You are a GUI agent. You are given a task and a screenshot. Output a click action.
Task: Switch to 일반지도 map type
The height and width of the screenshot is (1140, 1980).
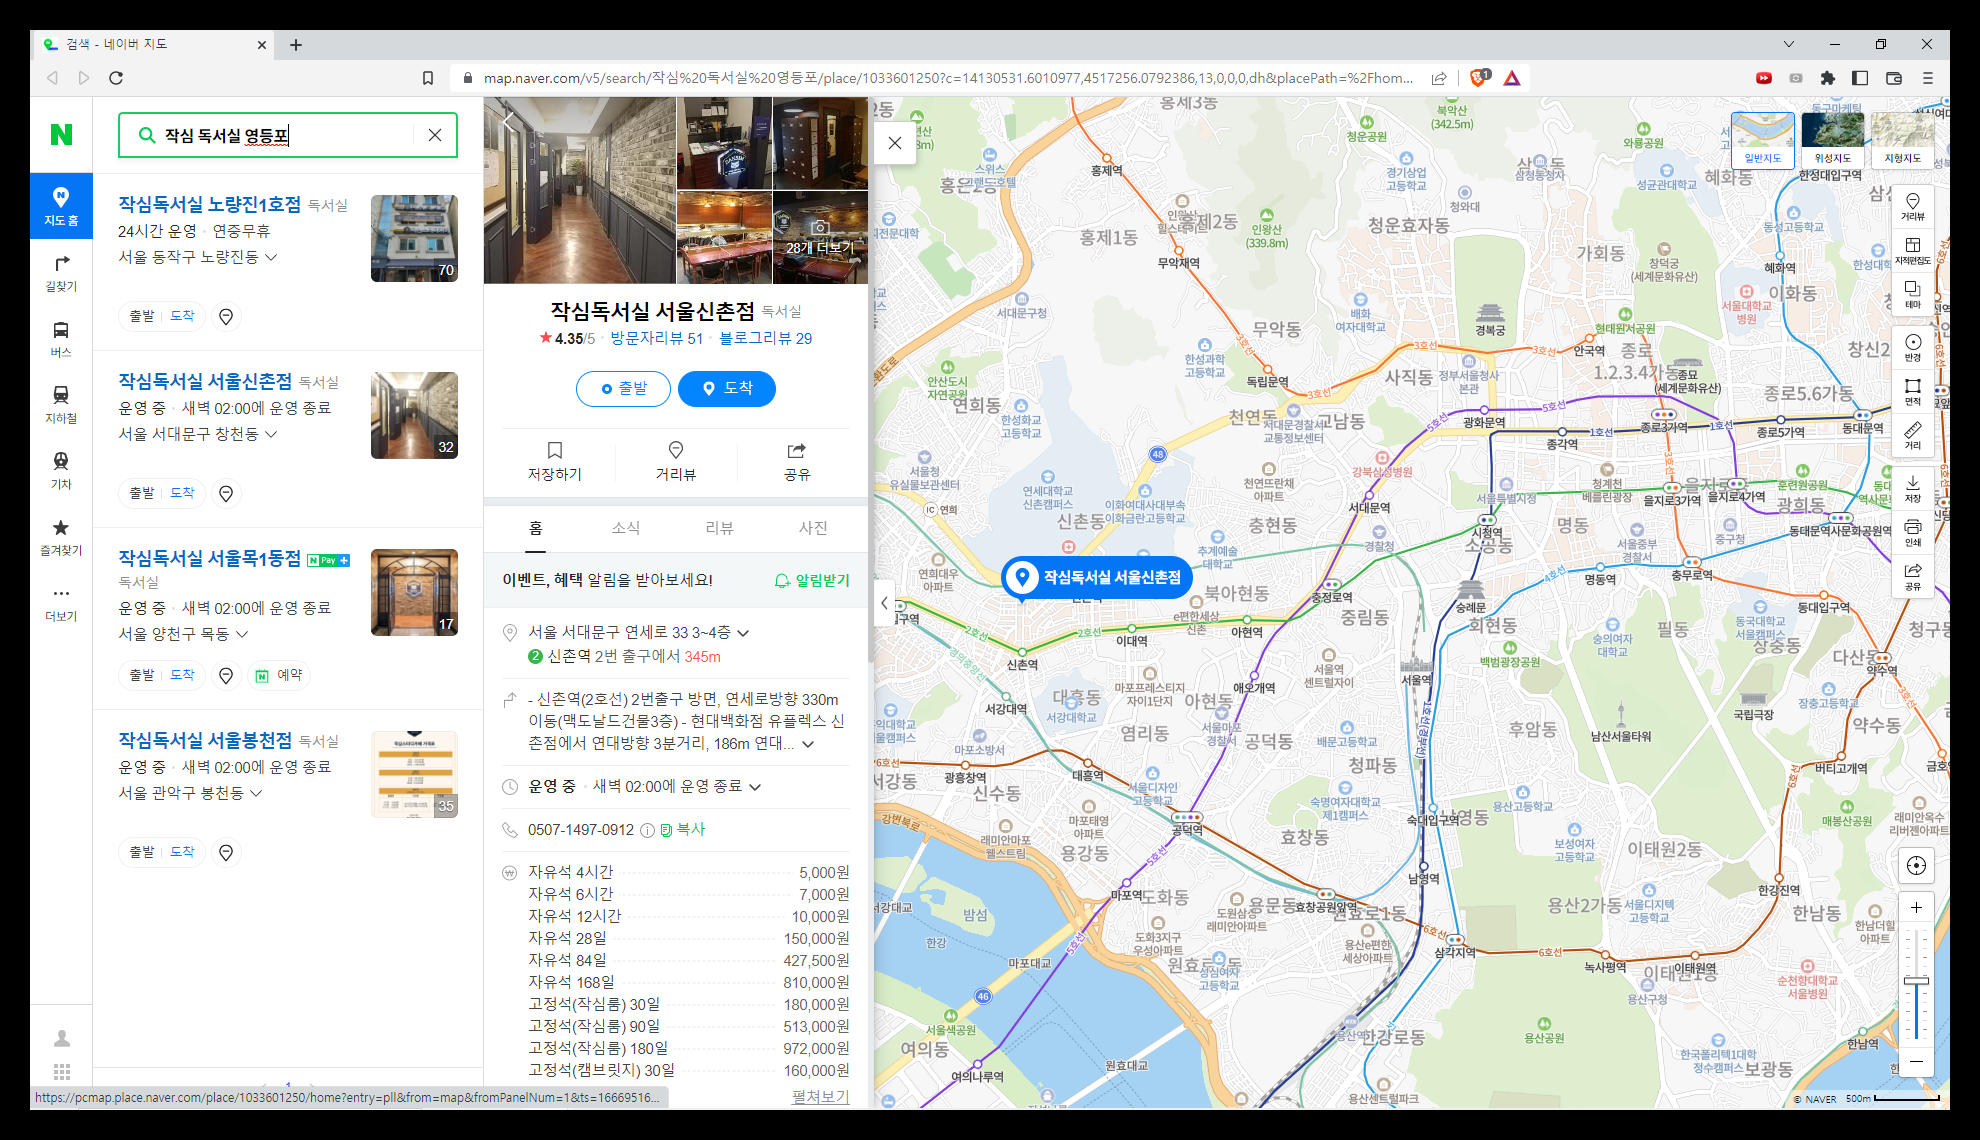[x=1762, y=140]
